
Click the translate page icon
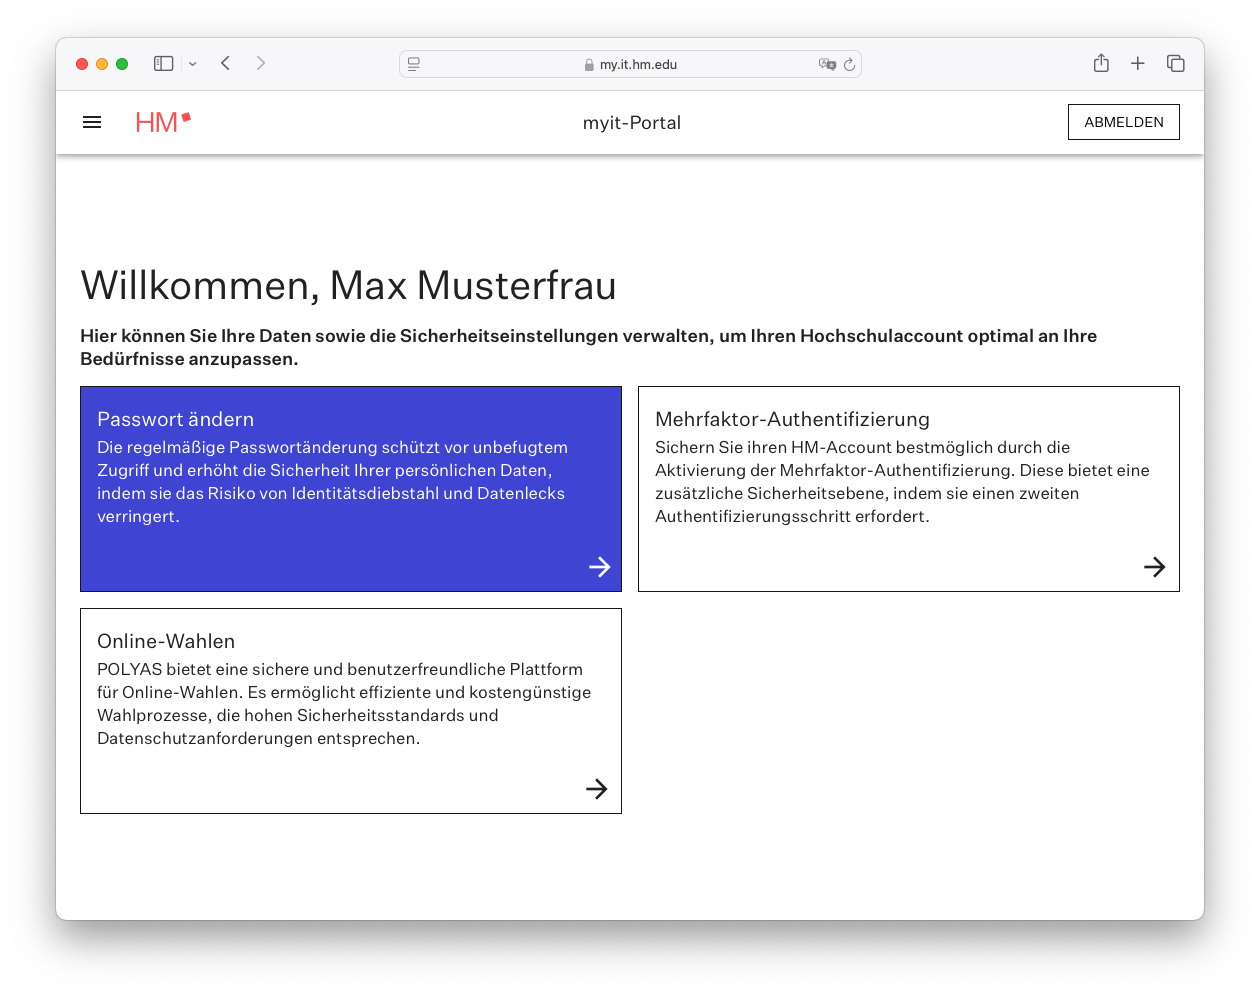tap(827, 65)
